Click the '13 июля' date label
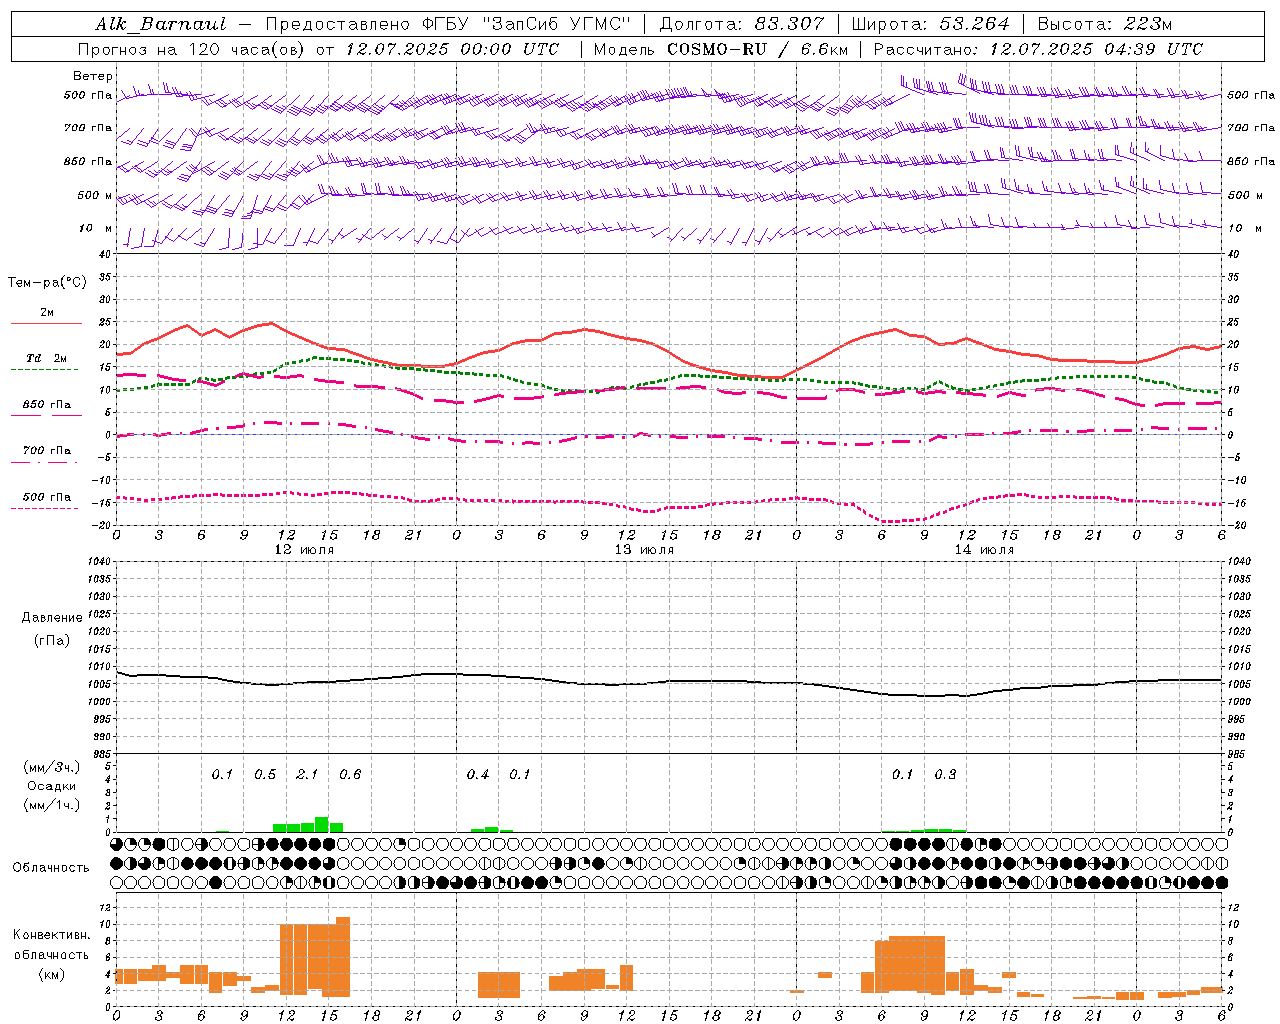Image resolution: width=1280 pixels, height=1024 pixels. 644,550
